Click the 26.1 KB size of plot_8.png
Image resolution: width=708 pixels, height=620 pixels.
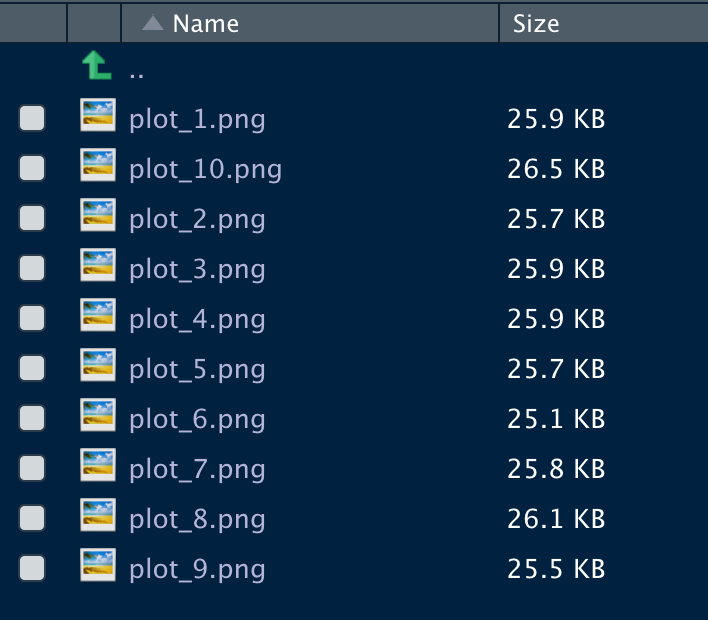pos(556,520)
